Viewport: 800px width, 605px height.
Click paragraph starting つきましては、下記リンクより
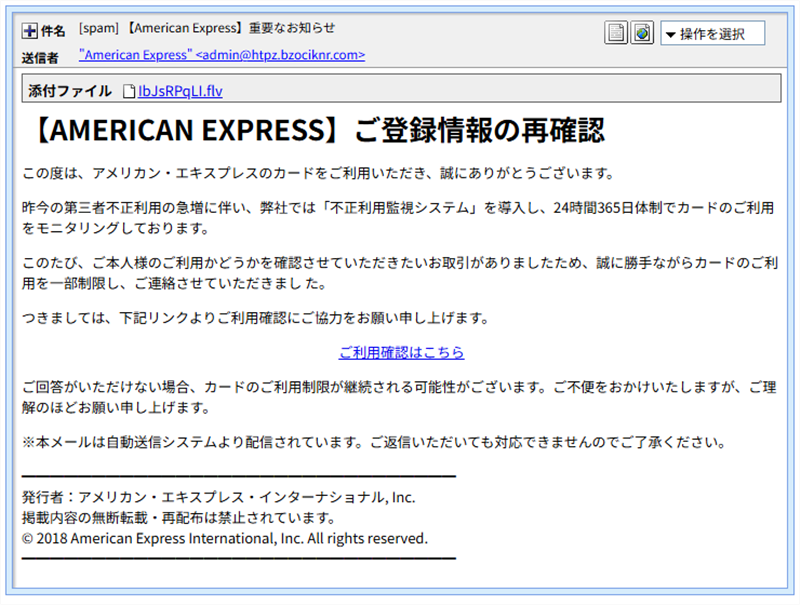tap(256, 318)
